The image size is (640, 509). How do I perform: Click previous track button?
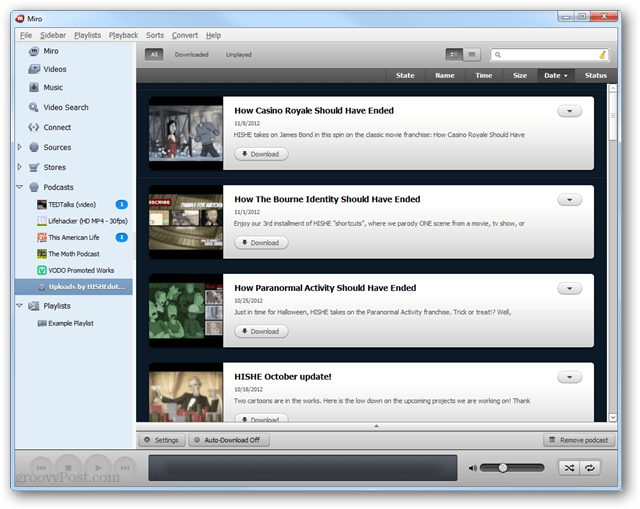[41, 468]
